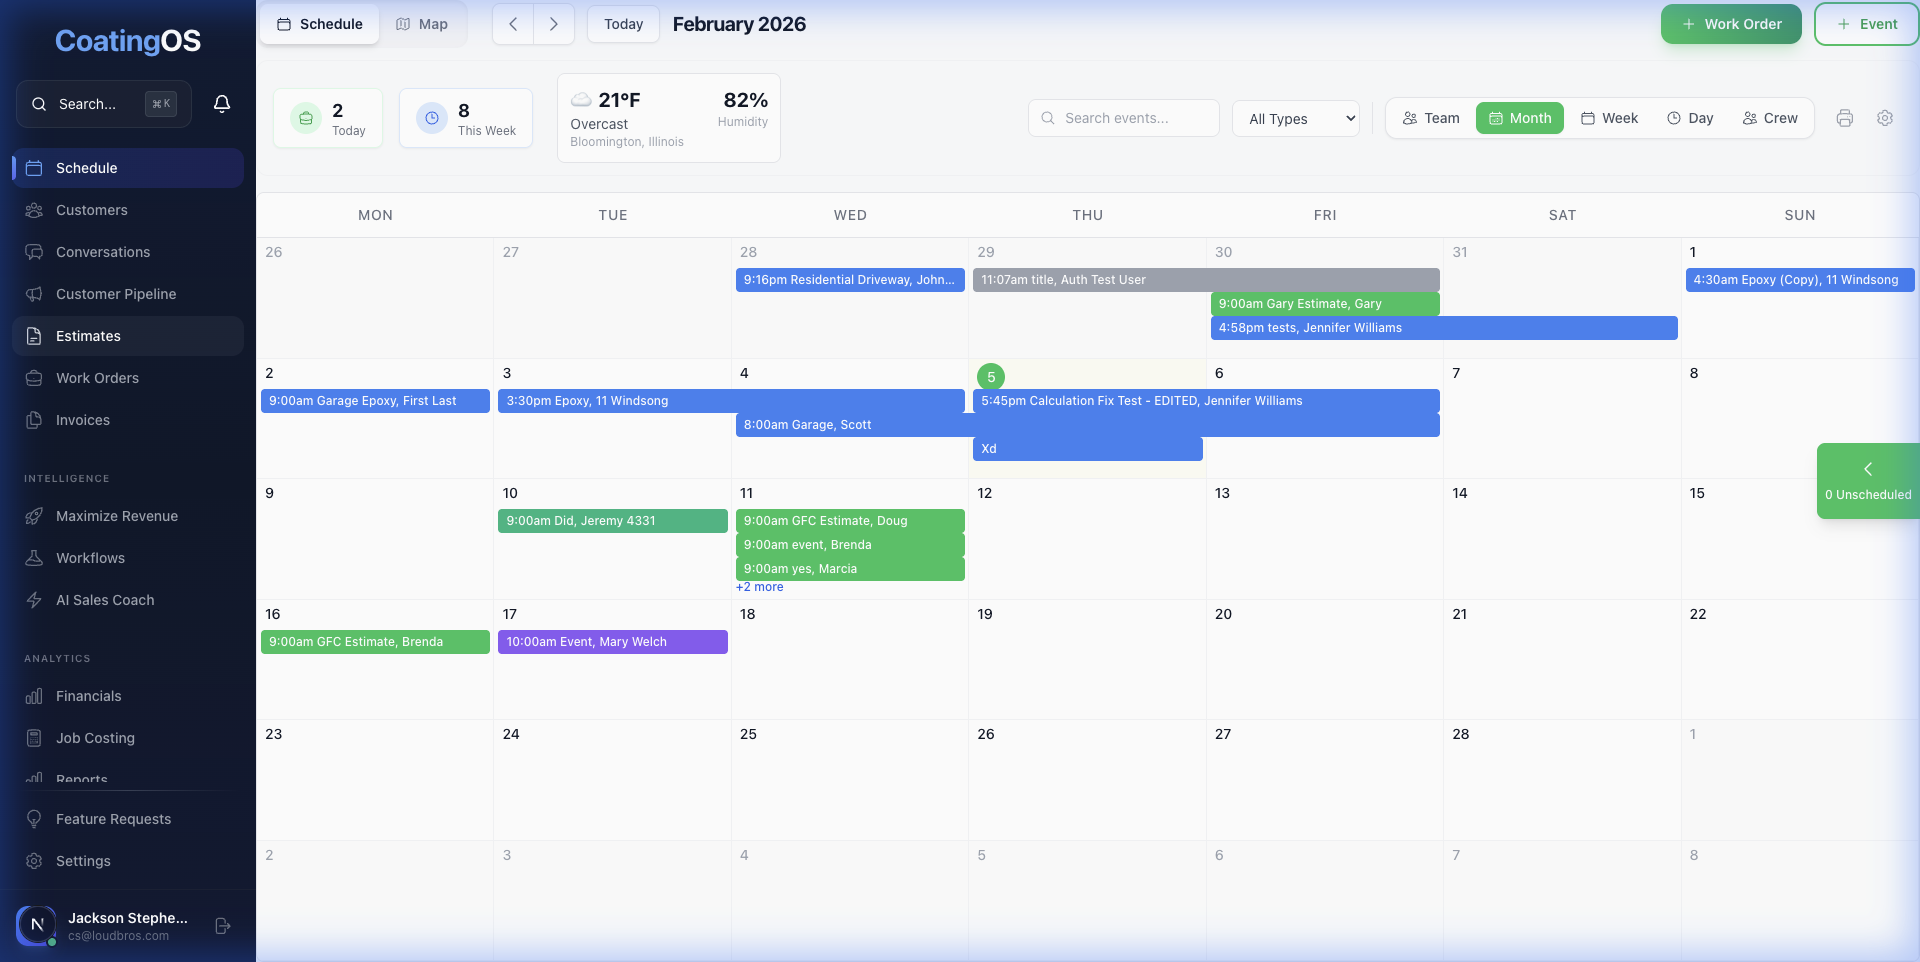The height and width of the screenshot is (962, 1920).
Task: Click the previous month arrow
Action: (x=513, y=23)
